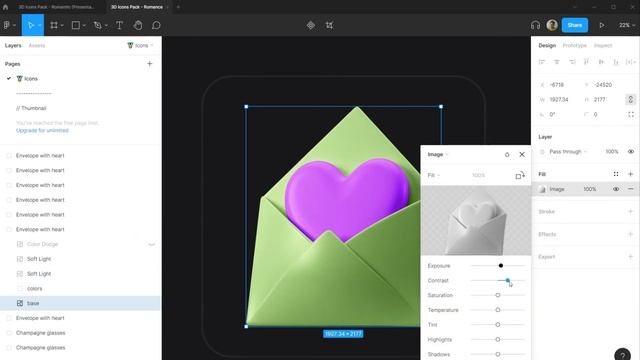Close the Image popup
640x360 pixels.
(x=522, y=155)
